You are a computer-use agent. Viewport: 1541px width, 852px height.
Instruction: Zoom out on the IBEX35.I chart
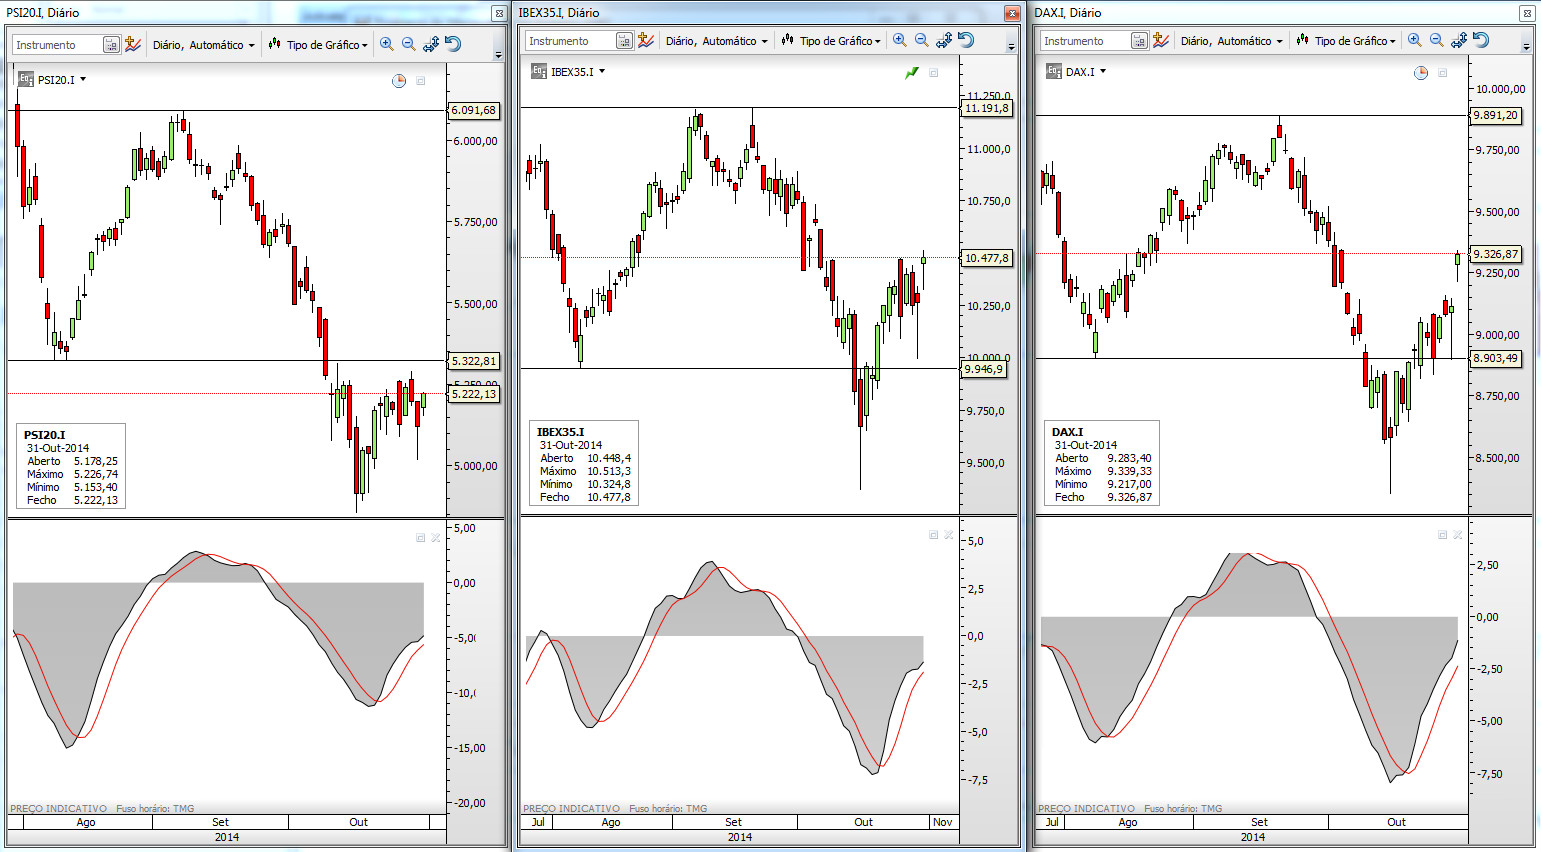[922, 41]
